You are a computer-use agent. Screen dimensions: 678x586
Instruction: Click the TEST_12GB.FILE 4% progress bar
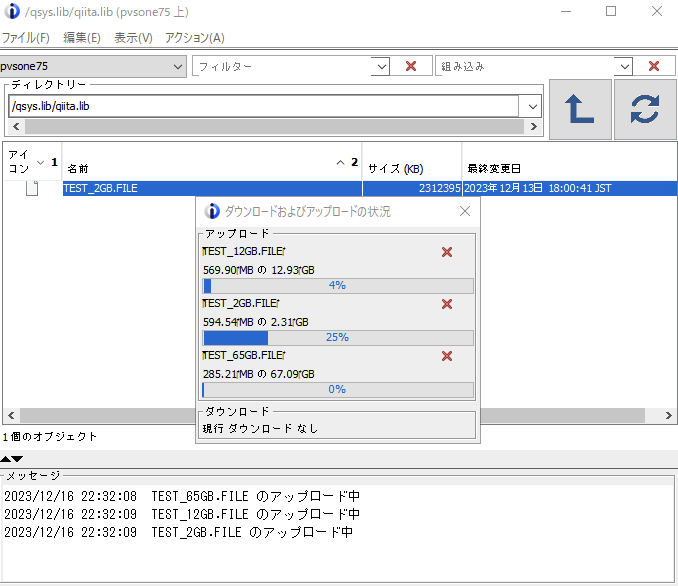(338, 285)
